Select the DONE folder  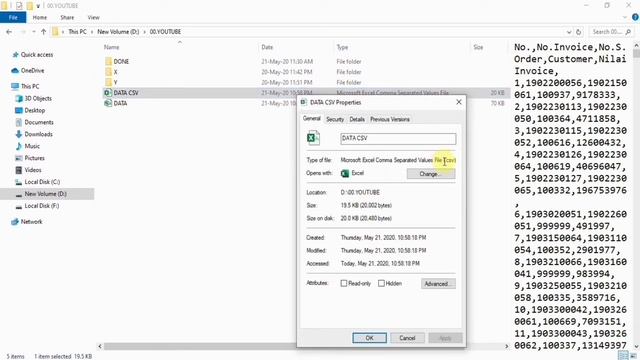pyautogui.click(x=121, y=61)
